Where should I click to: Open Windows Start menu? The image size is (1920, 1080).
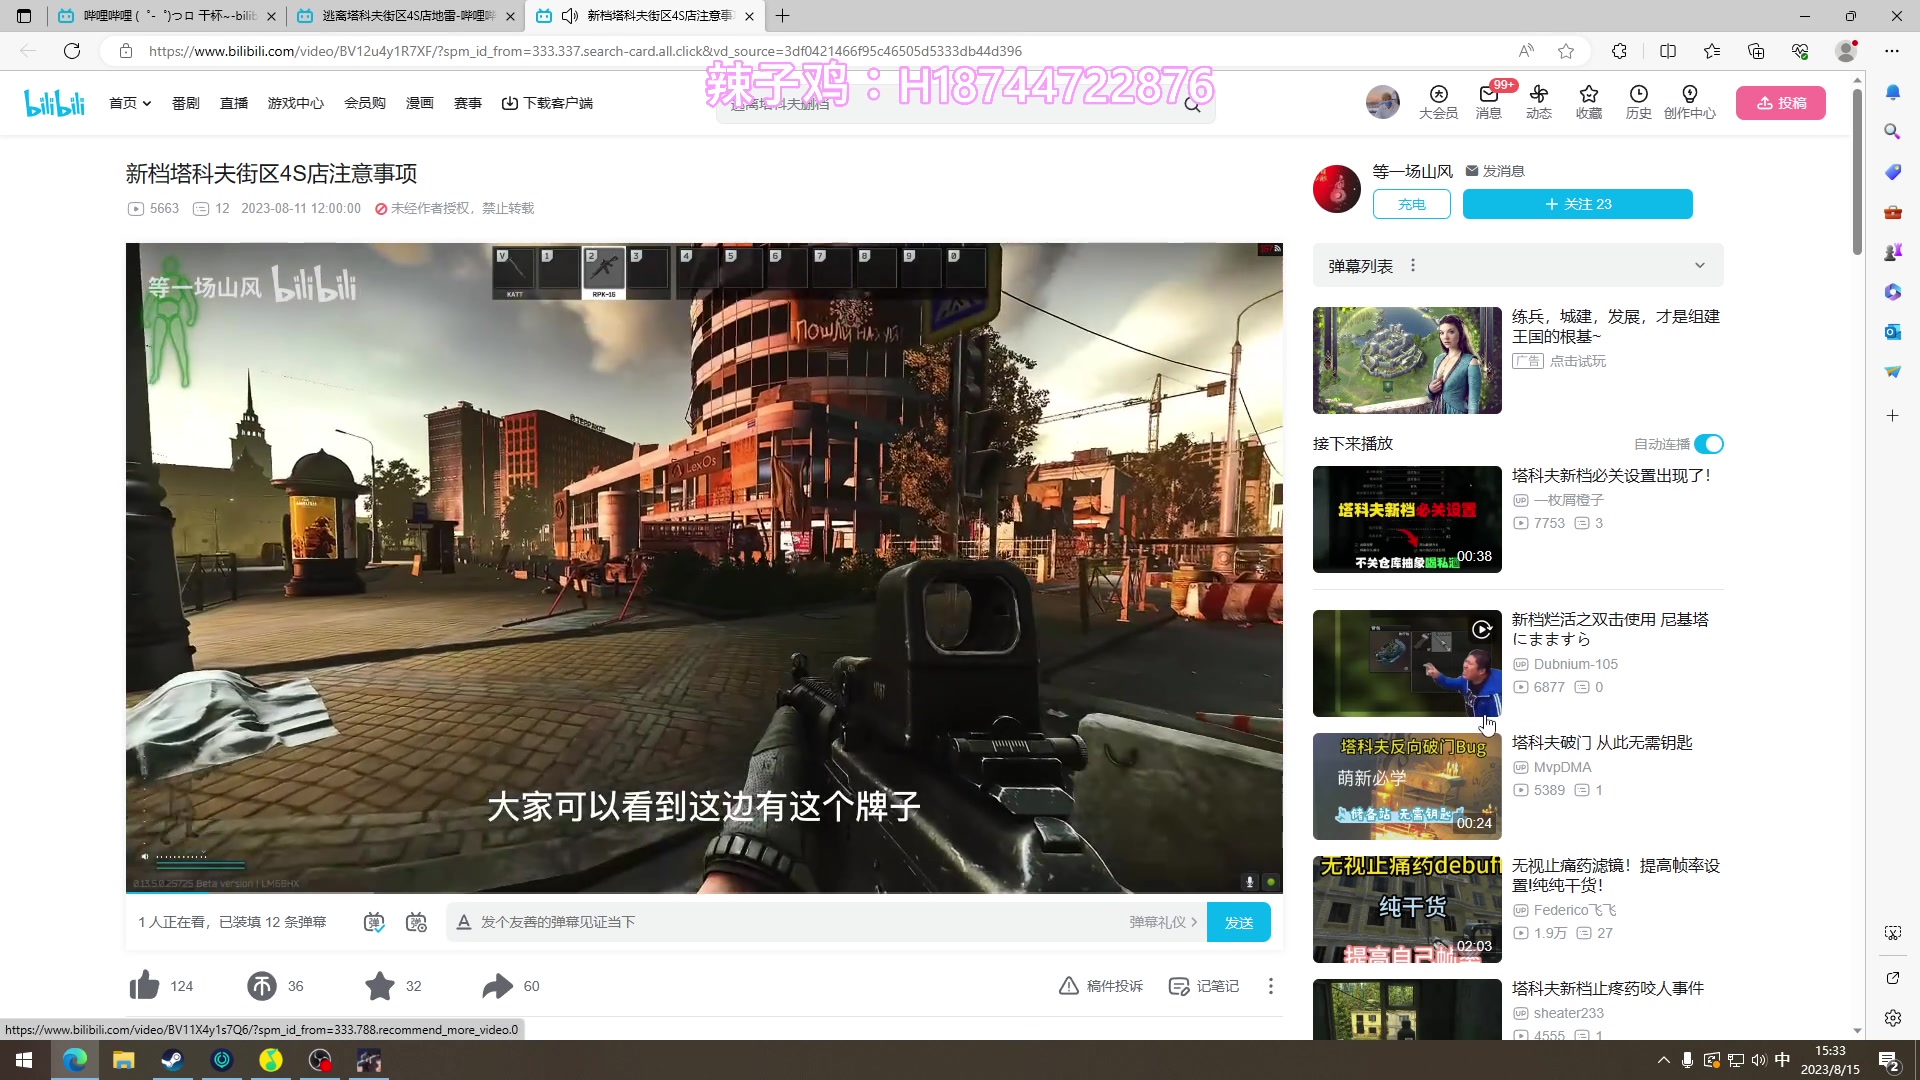click(x=24, y=1060)
